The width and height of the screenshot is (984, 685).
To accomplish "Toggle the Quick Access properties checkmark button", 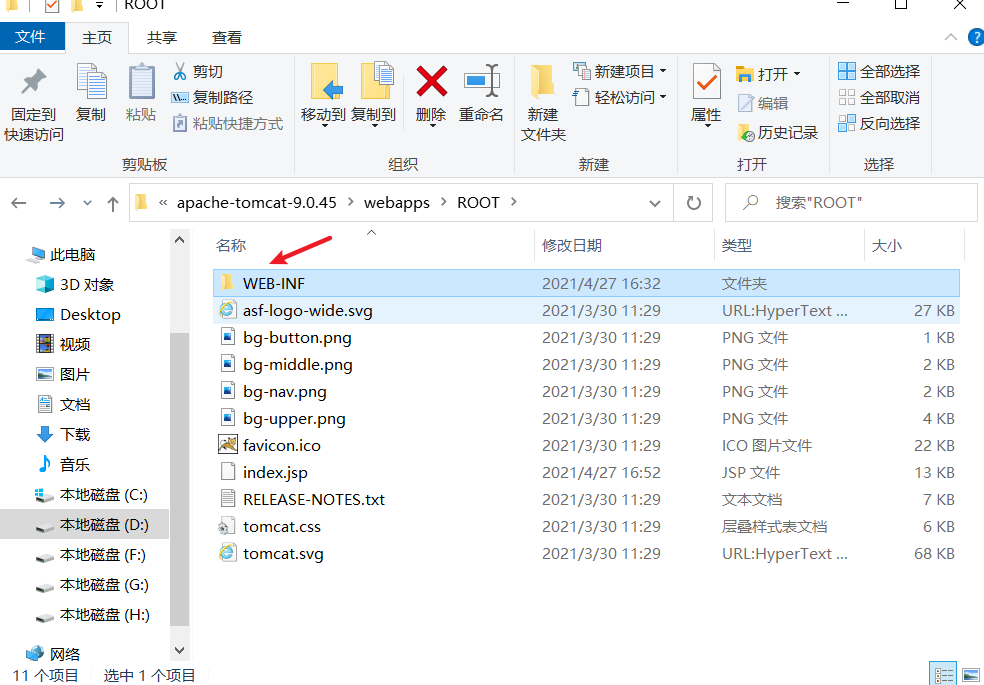I will tap(52, 6).
